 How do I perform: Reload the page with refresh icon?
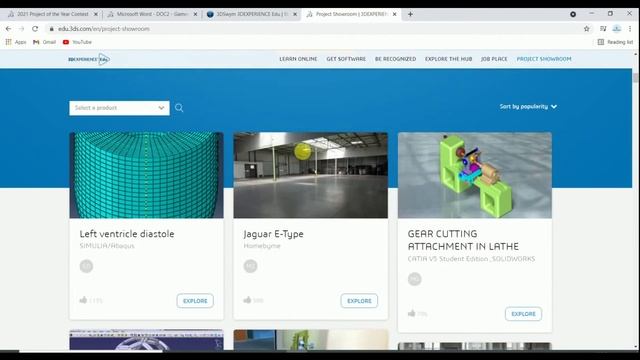click(35, 29)
